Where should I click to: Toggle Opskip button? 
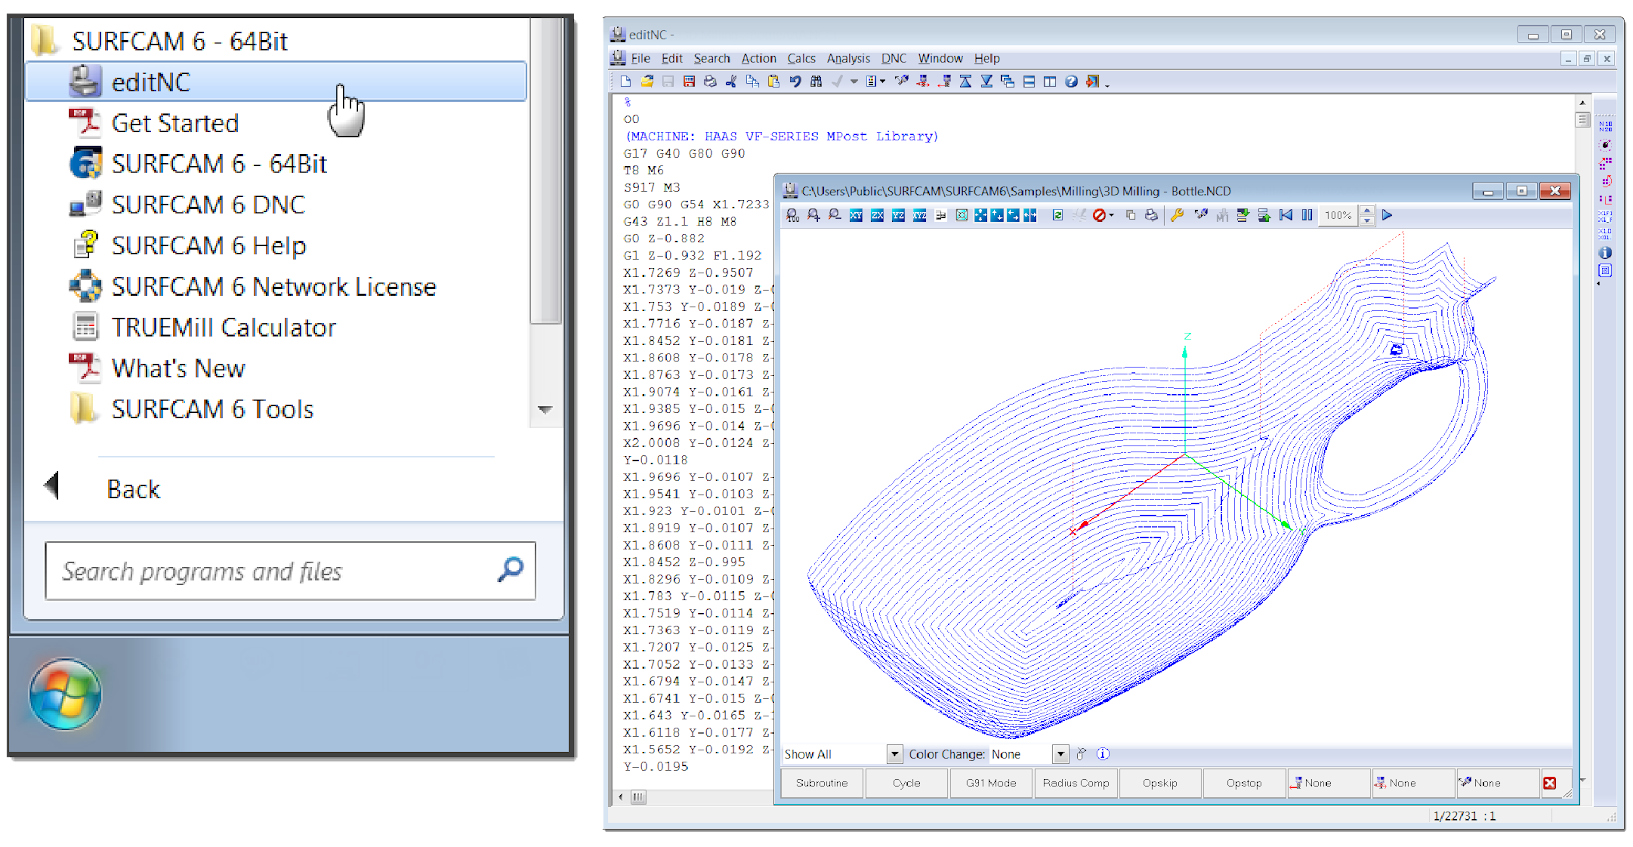(1160, 783)
